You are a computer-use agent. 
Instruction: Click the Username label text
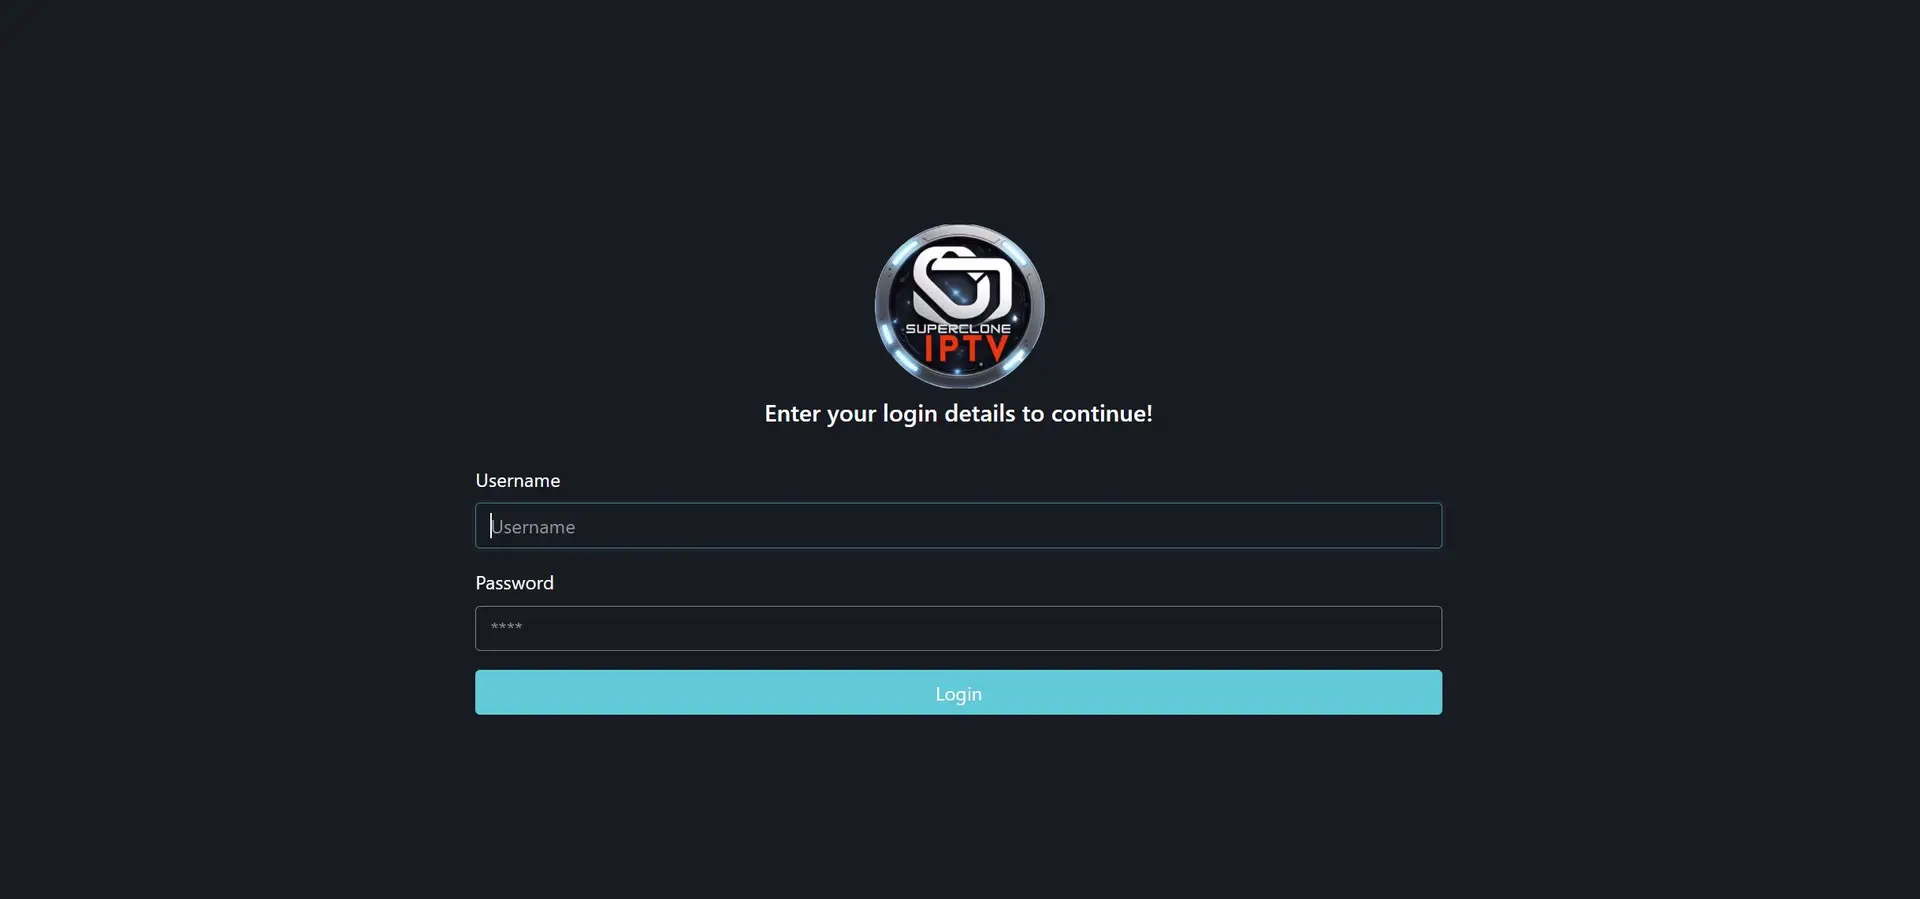[517, 481]
